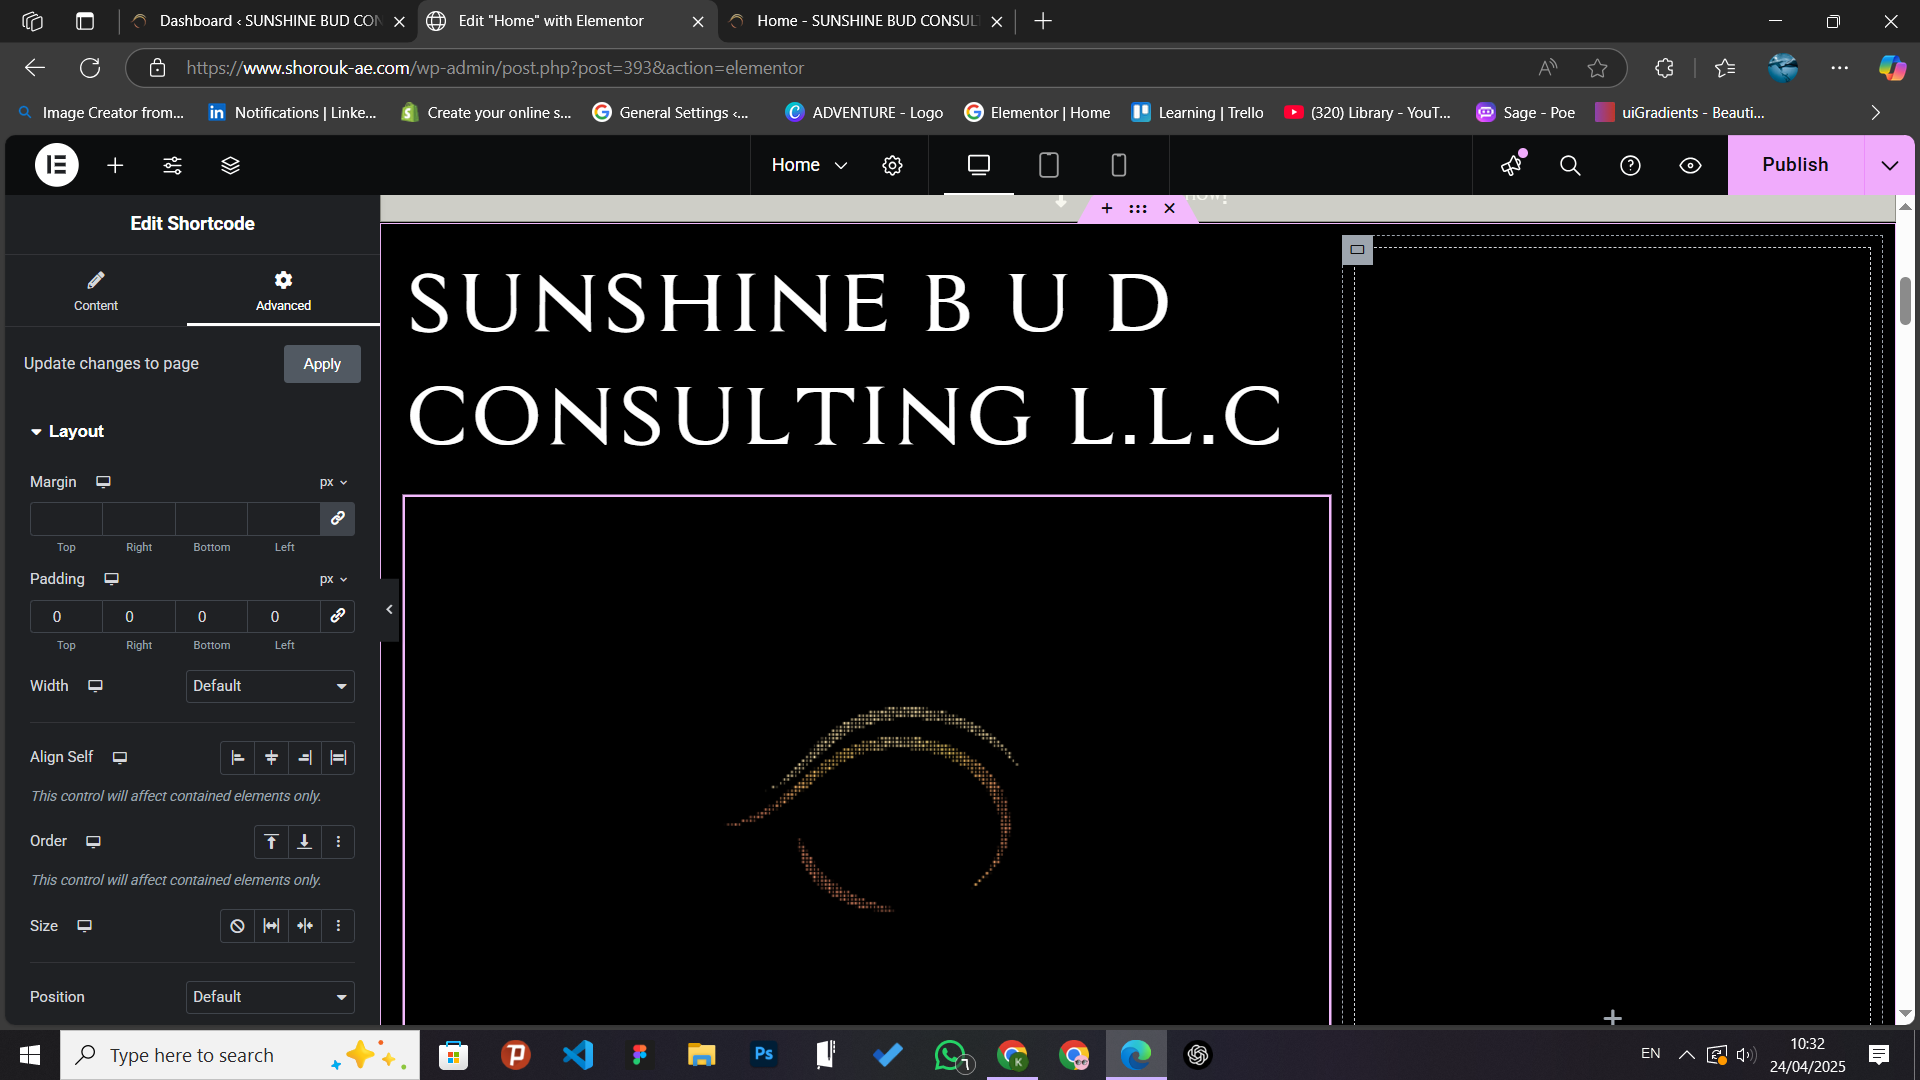Open the Position dropdown

click(x=270, y=997)
